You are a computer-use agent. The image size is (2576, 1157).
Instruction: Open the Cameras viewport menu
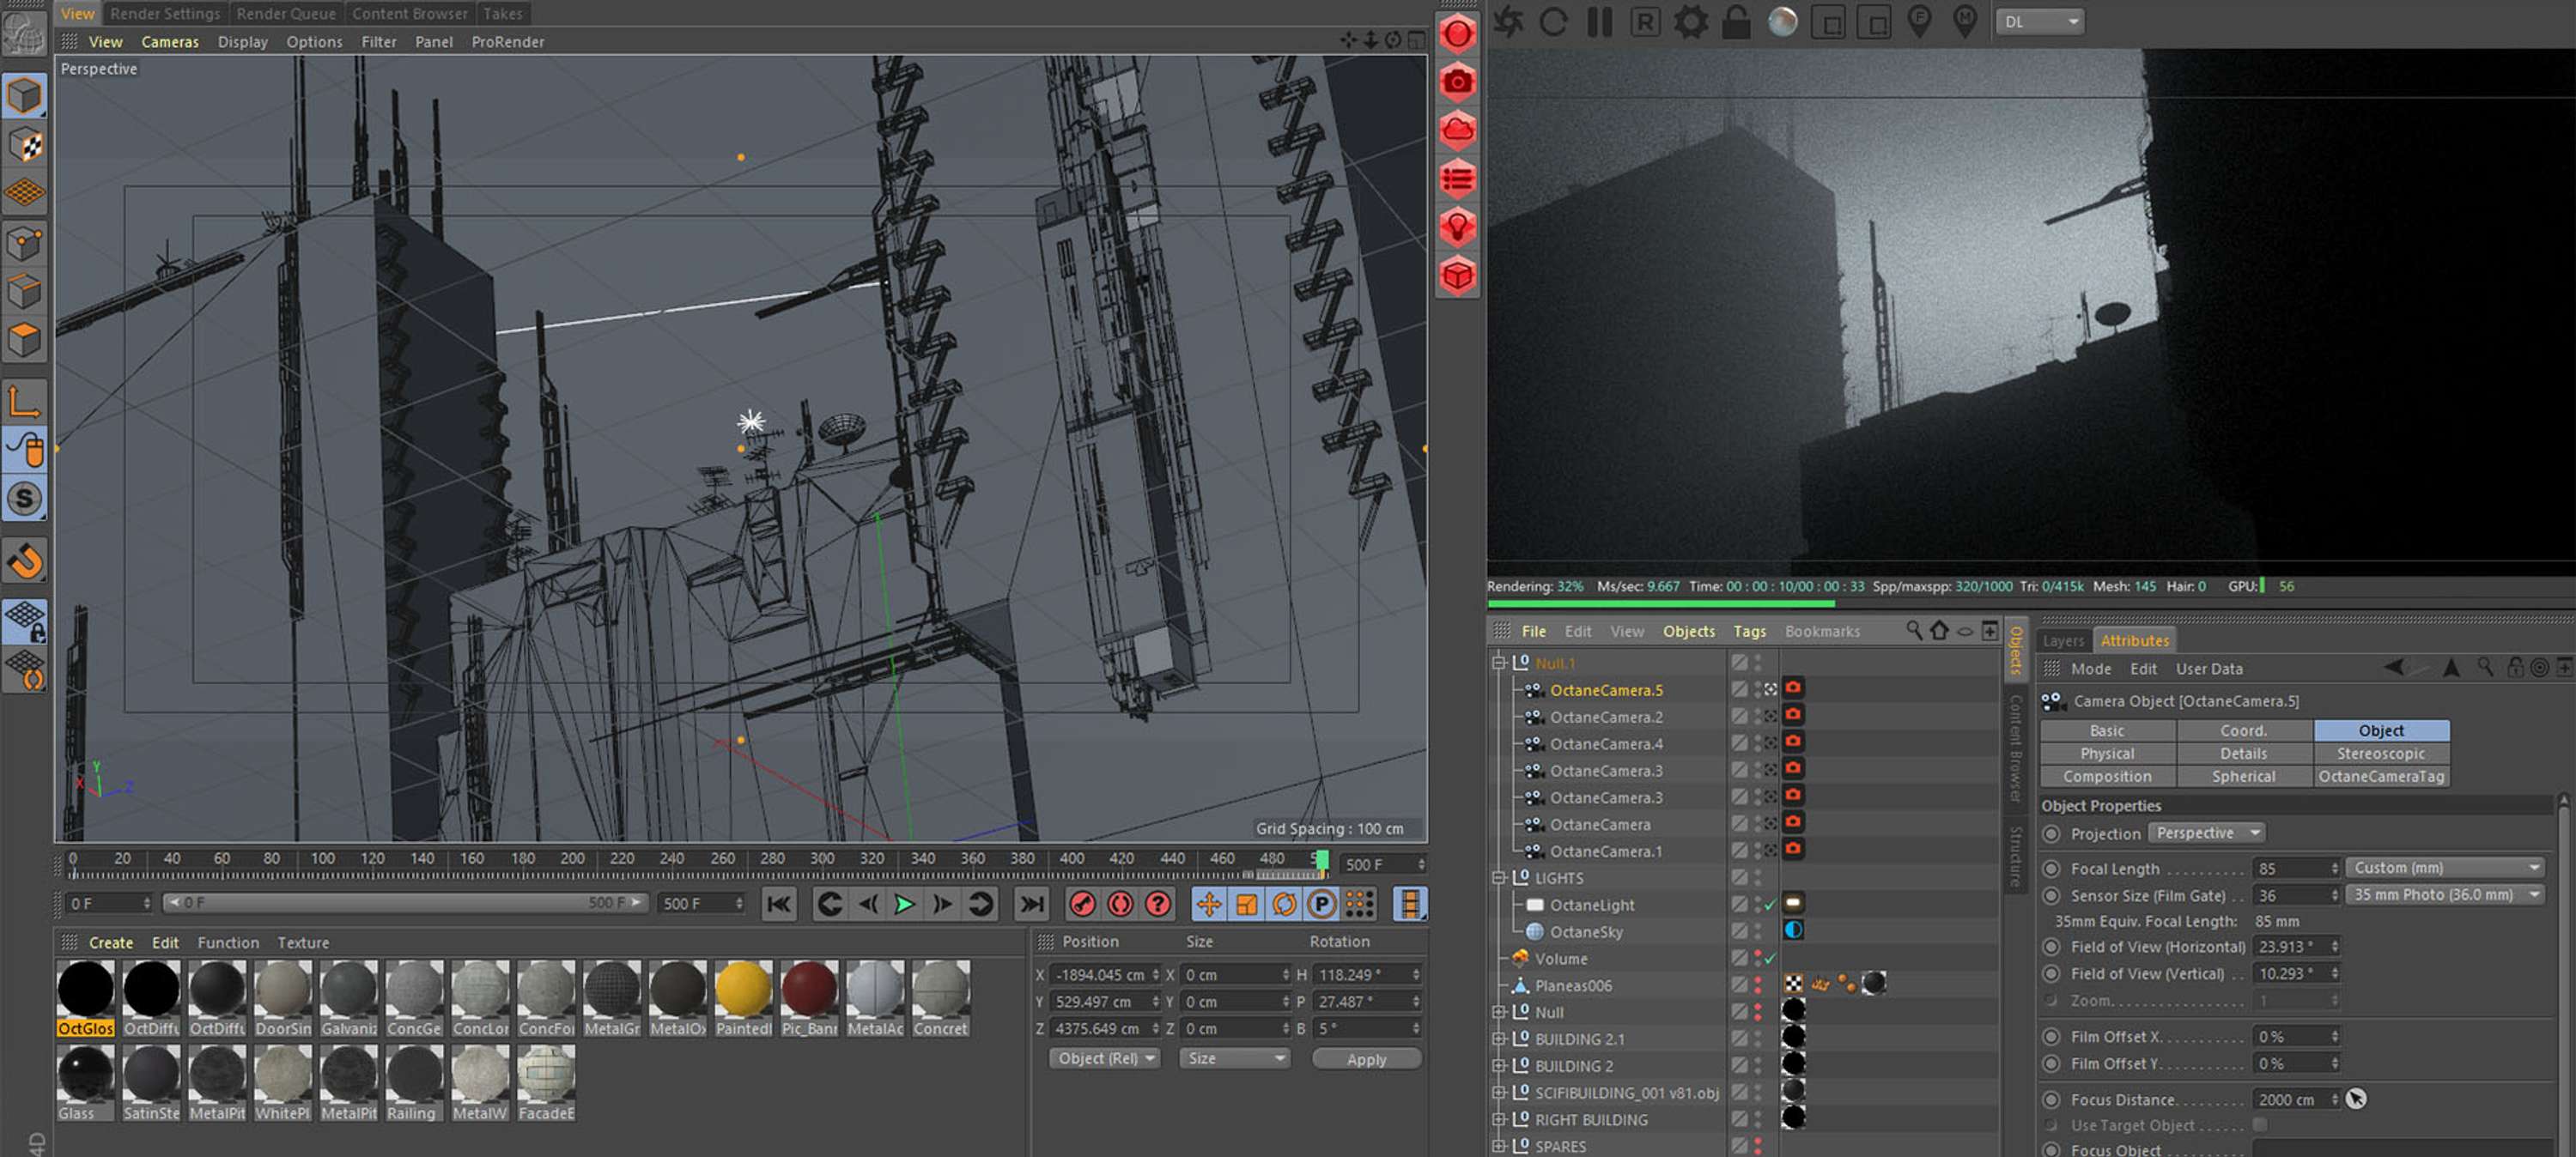pyautogui.click(x=169, y=42)
